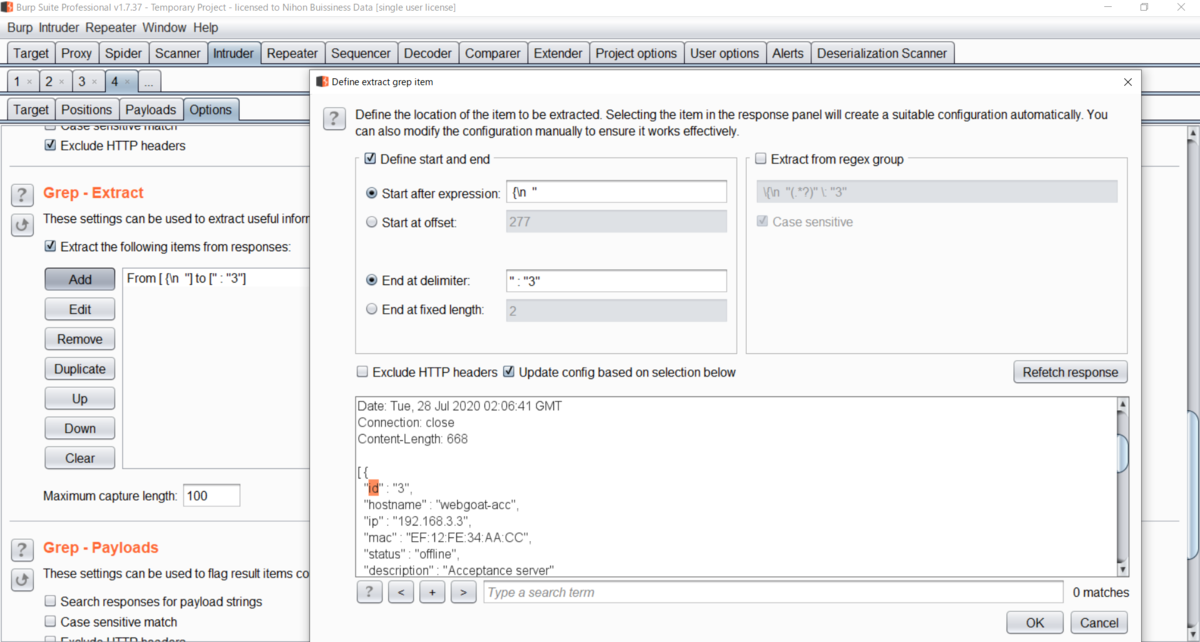Switch to the Decoder tab
1200x642 pixels.
429,53
